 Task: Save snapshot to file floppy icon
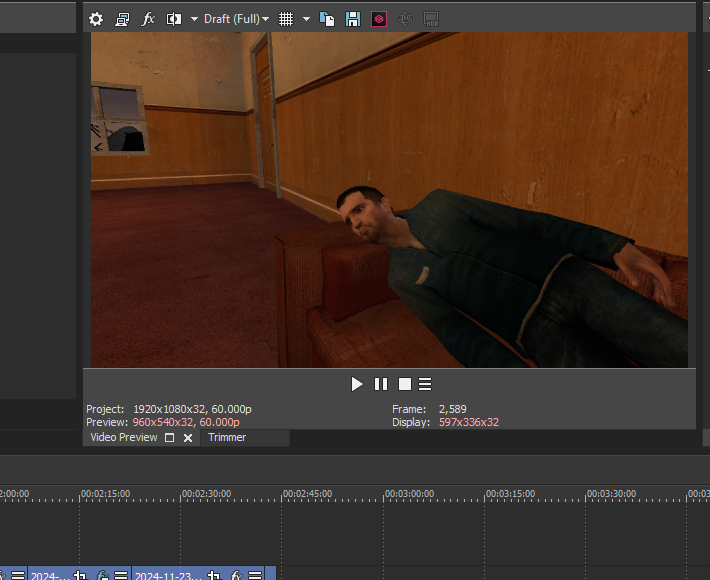click(x=353, y=19)
